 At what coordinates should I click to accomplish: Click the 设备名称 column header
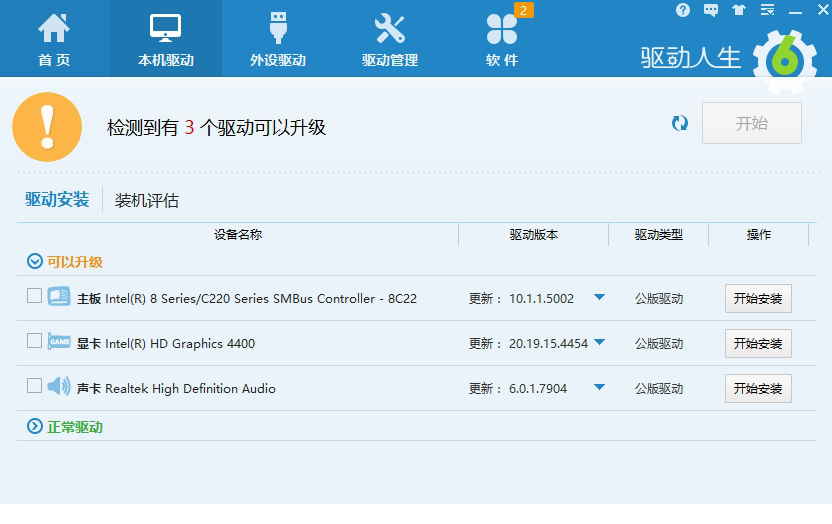[x=238, y=234]
